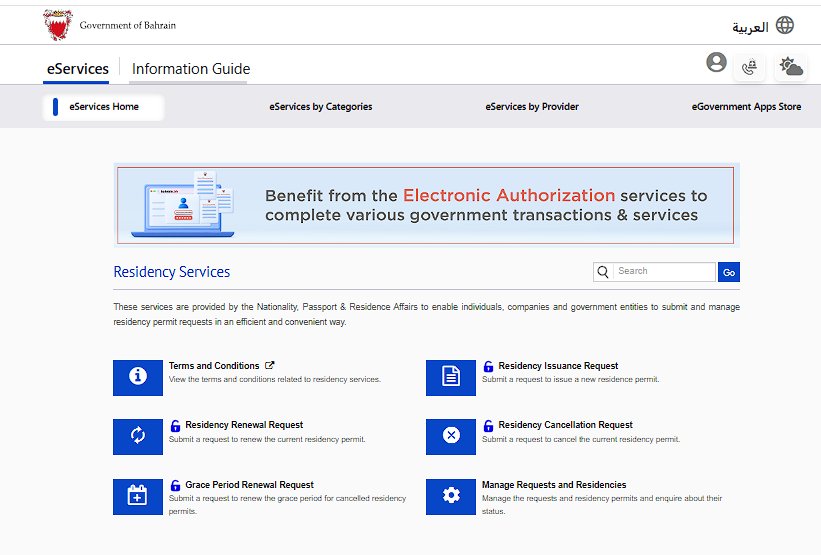Click the description 'Submit a request to renew the current residency permit.'

(267, 439)
